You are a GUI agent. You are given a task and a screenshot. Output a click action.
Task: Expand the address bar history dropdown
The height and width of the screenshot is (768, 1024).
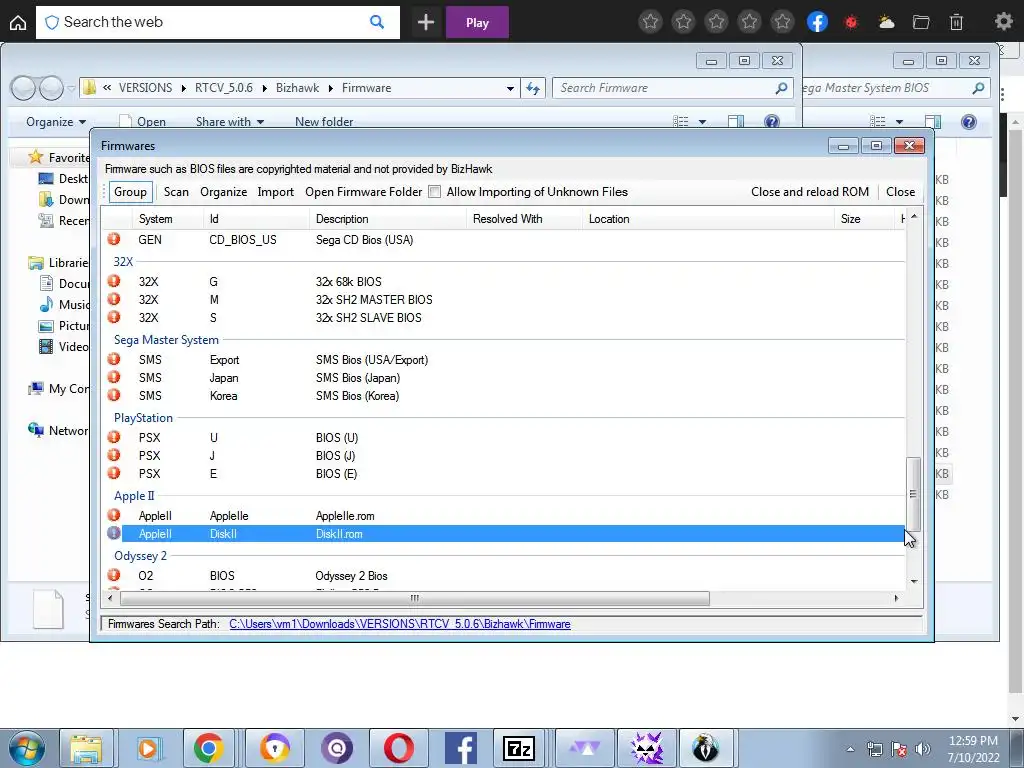[510, 88]
